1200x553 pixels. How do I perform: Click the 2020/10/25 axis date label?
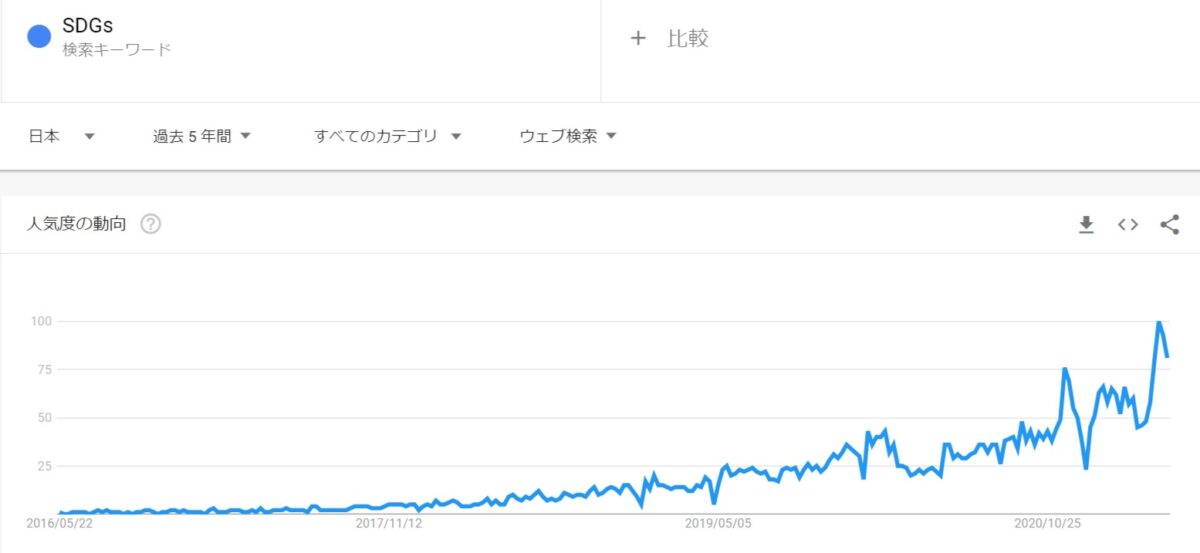1048,522
